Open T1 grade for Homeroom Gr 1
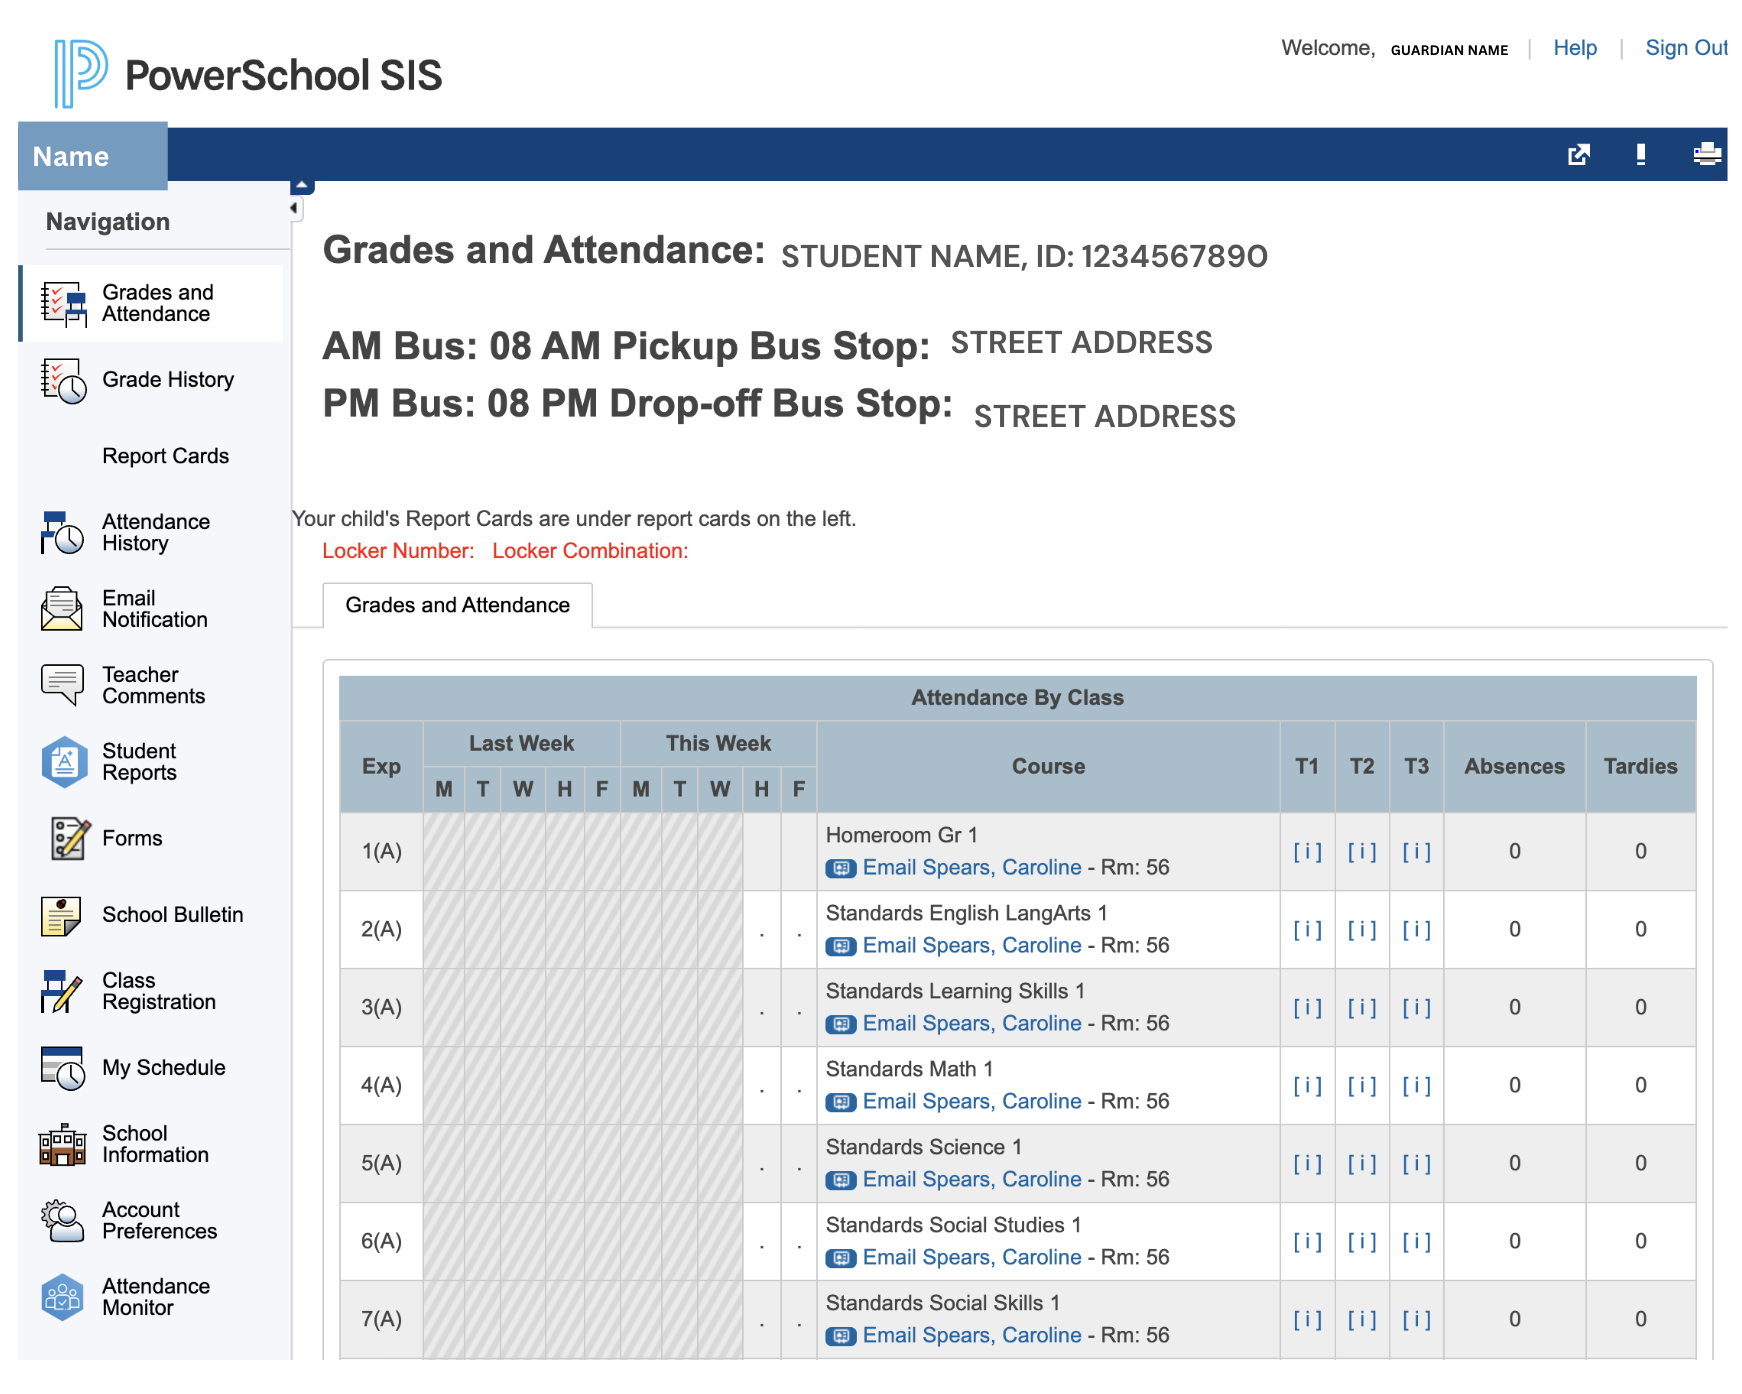Screen dimensions: 1742x1394 coord(1307,851)
